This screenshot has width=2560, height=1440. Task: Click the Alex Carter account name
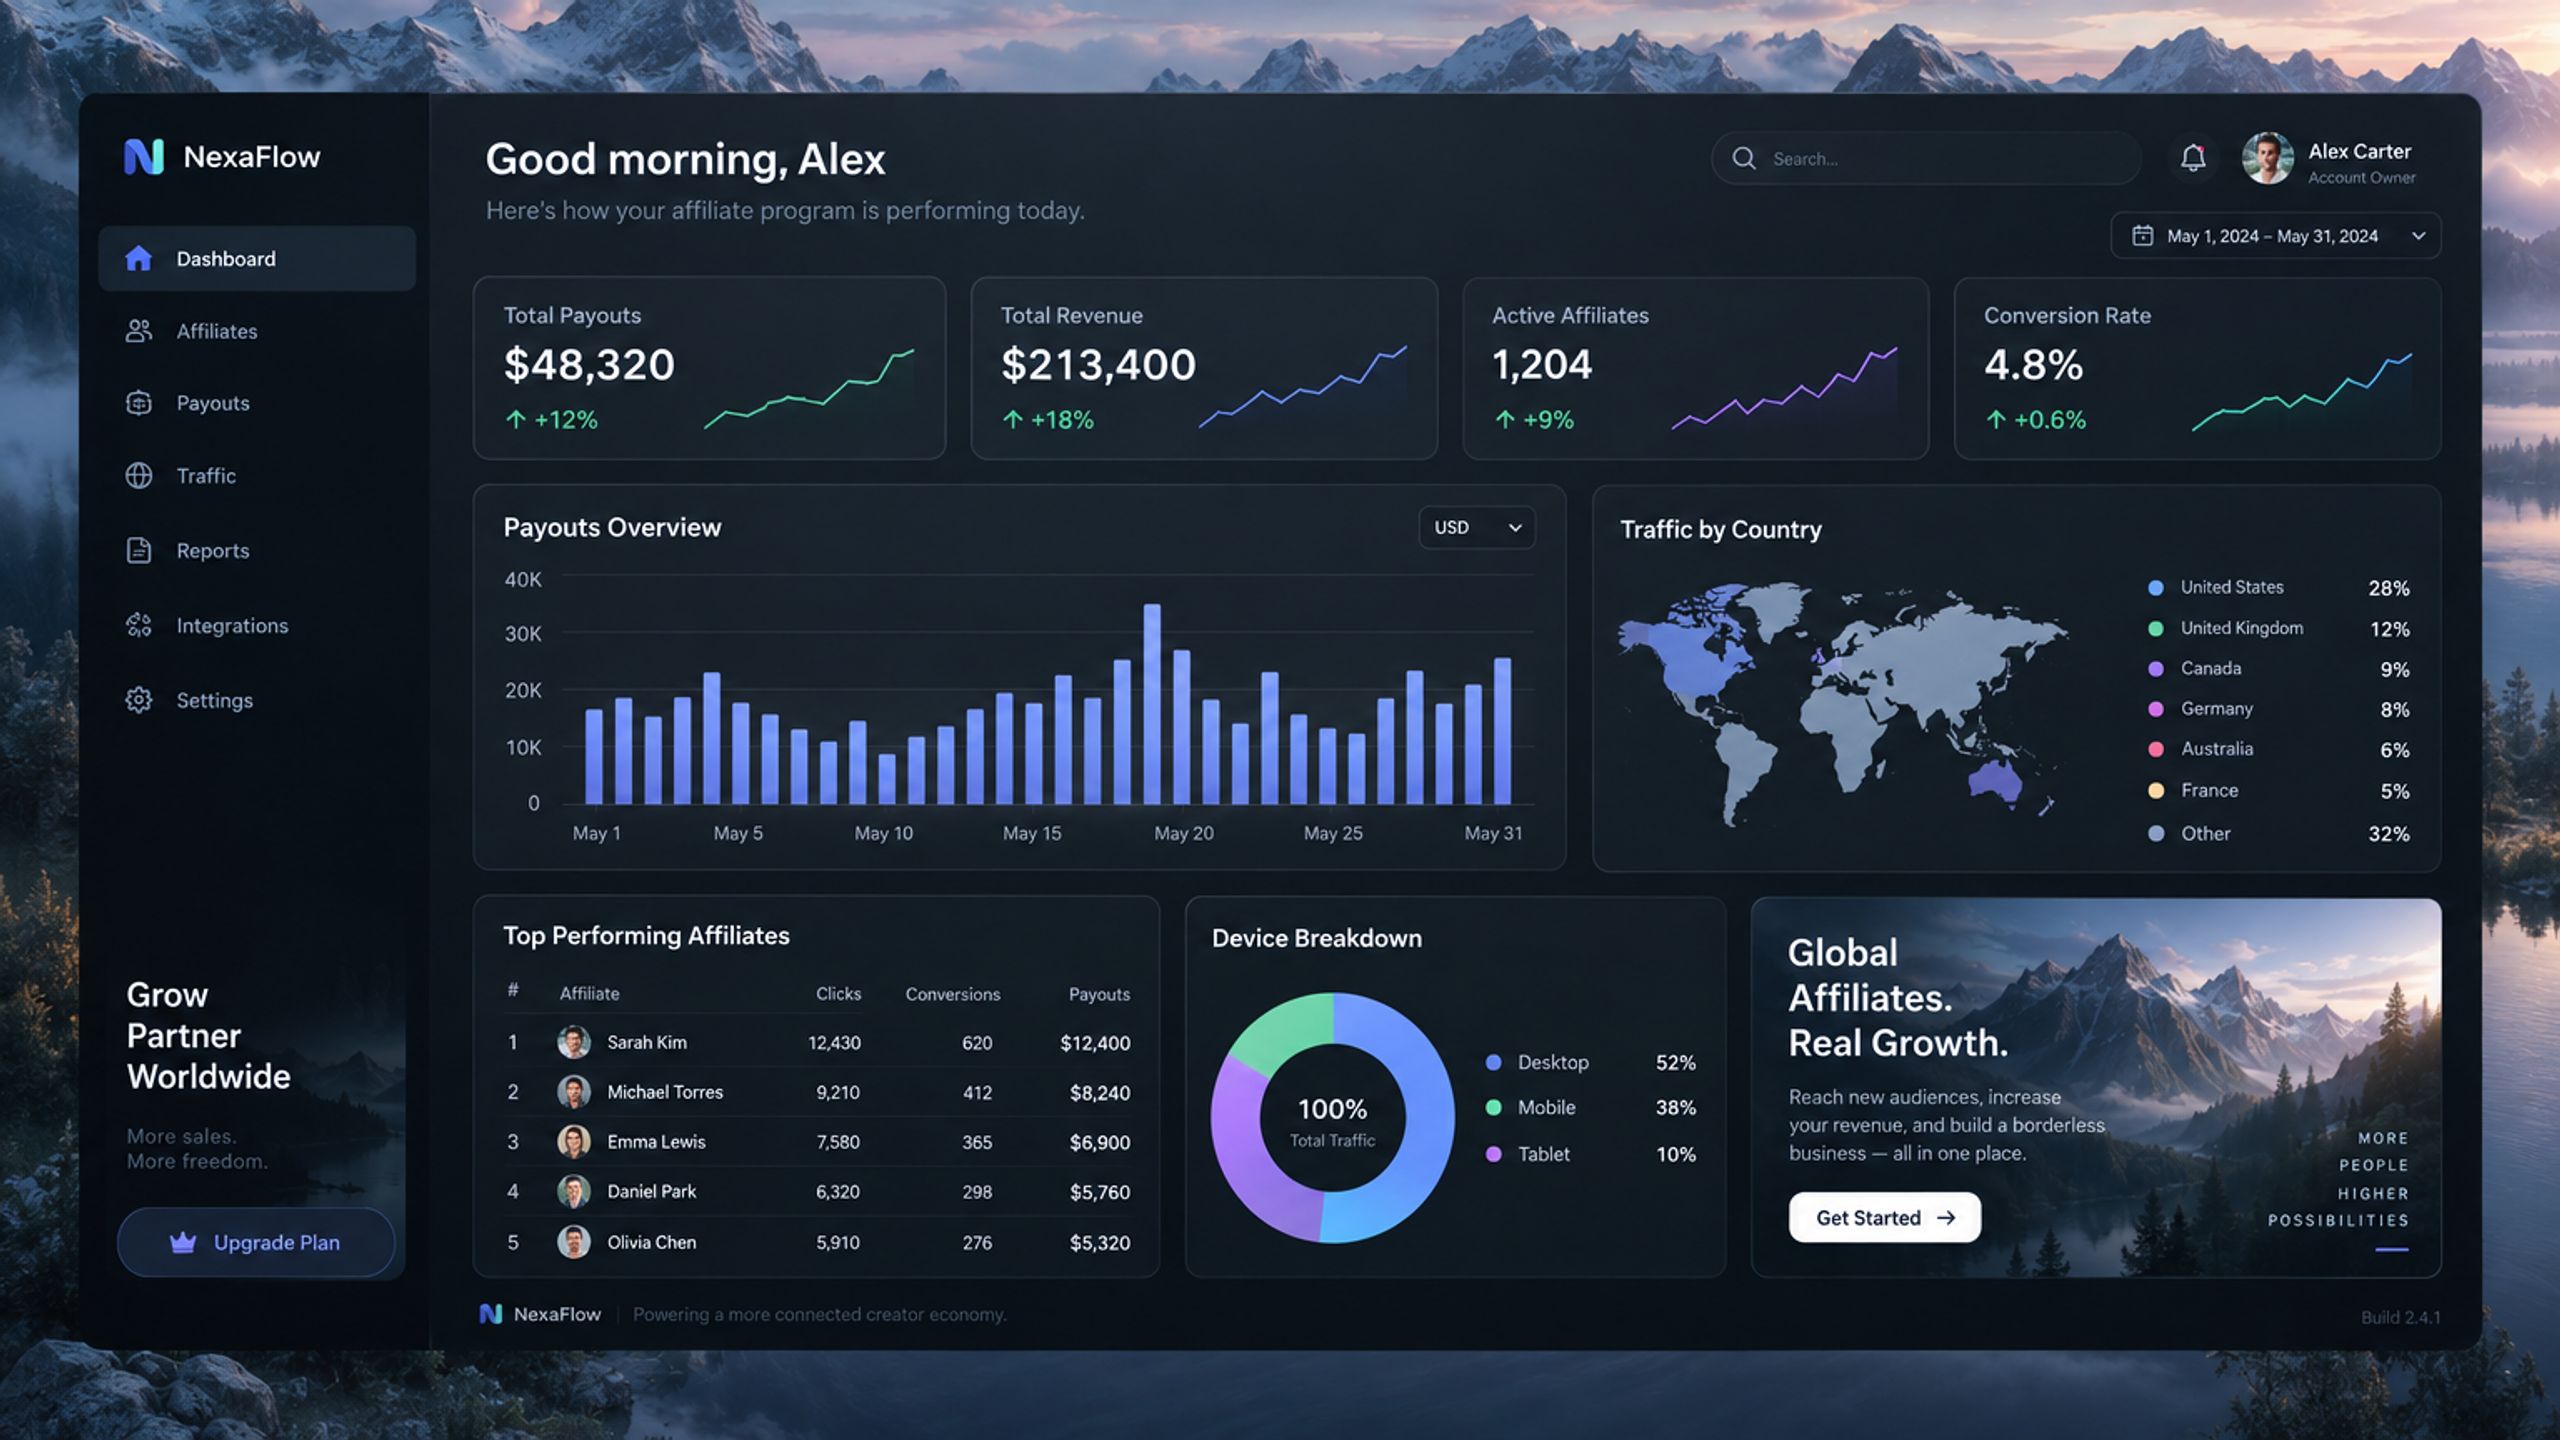pyautogui.click(x=2359, y=151)
